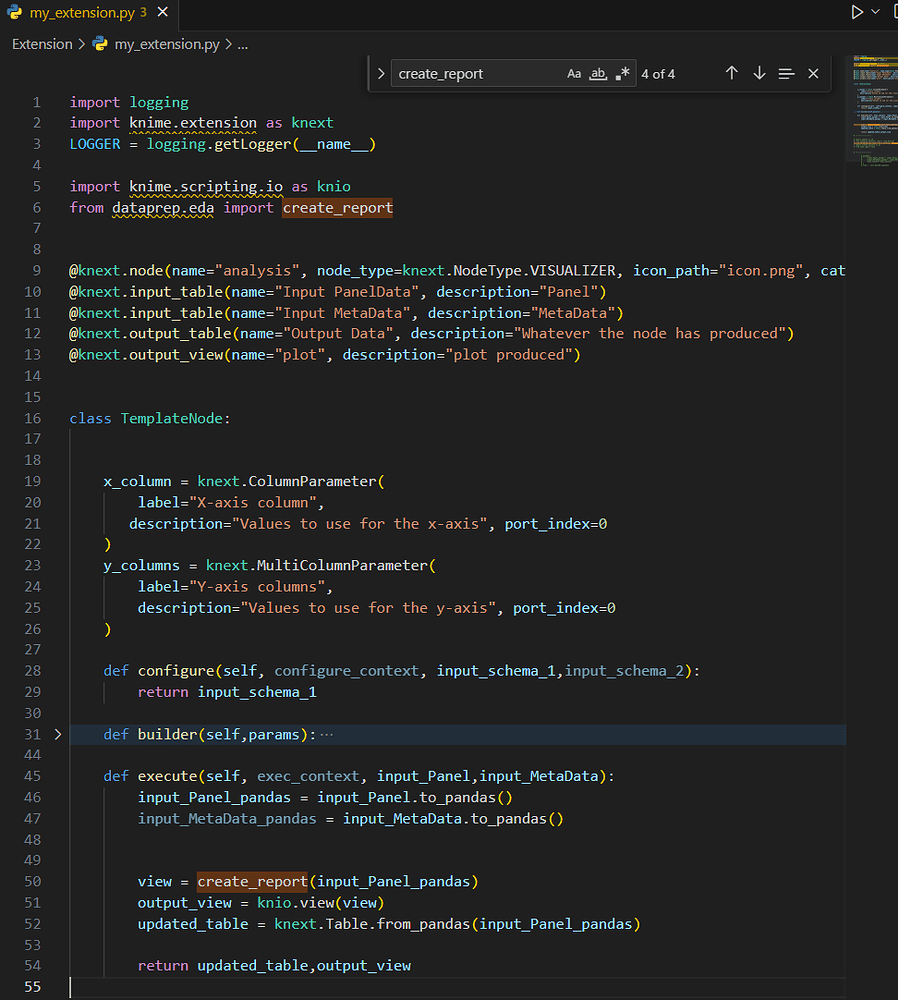
Task: Go to previous search match arrow
Action: pyautogui.click(x=731, y=73)
